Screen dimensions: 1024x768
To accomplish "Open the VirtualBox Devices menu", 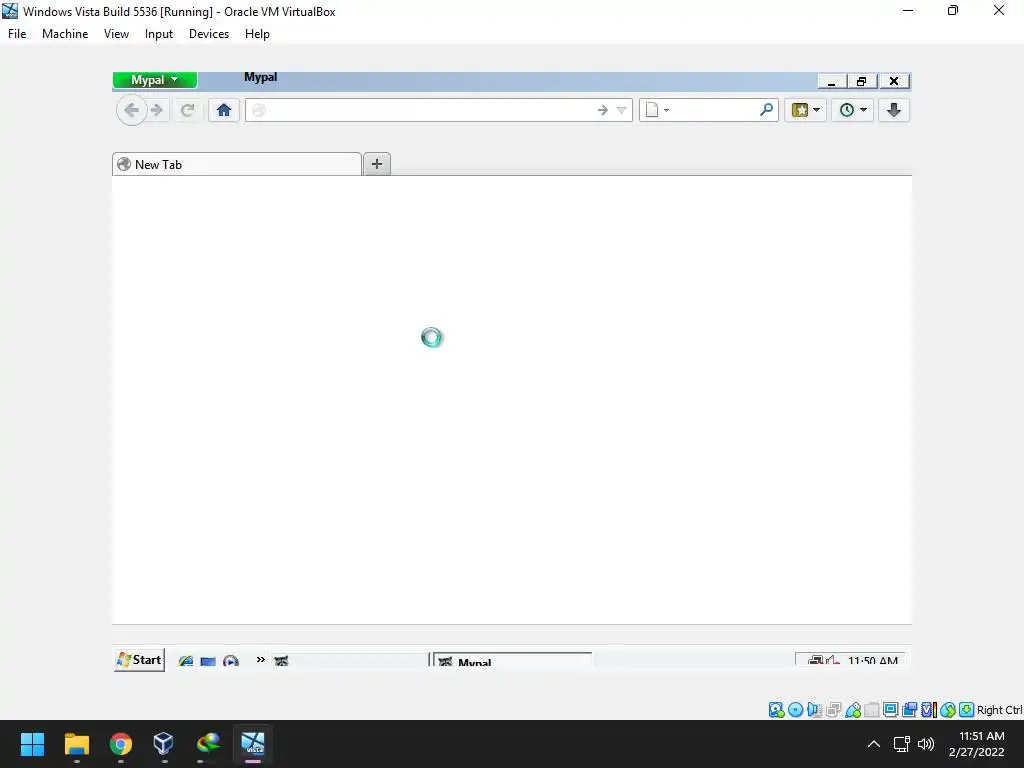I will (209, 34).
